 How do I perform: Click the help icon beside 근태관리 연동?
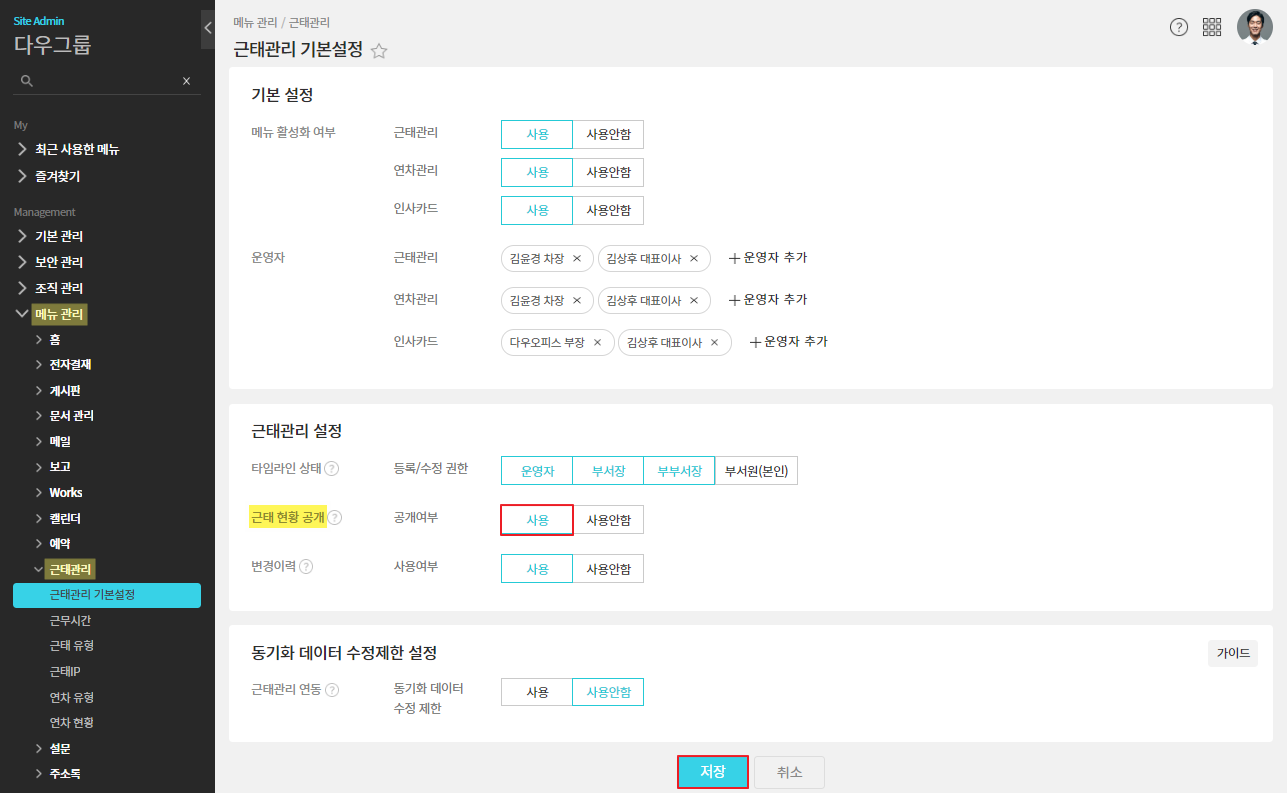pyautogui.click(x=332, y=690)
